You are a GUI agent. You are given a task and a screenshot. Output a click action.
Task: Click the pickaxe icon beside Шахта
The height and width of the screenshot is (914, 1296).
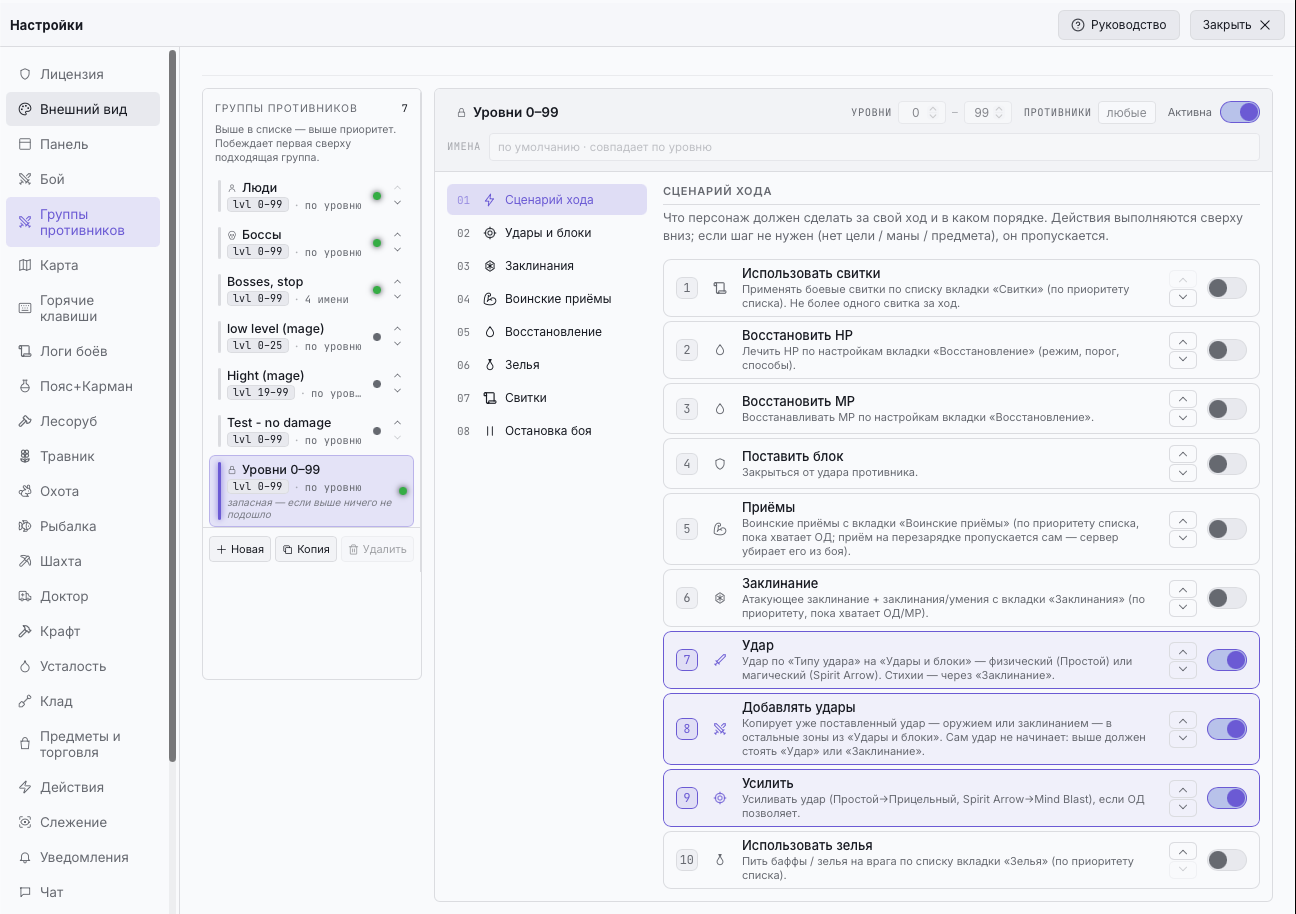[x=25, y=561]
